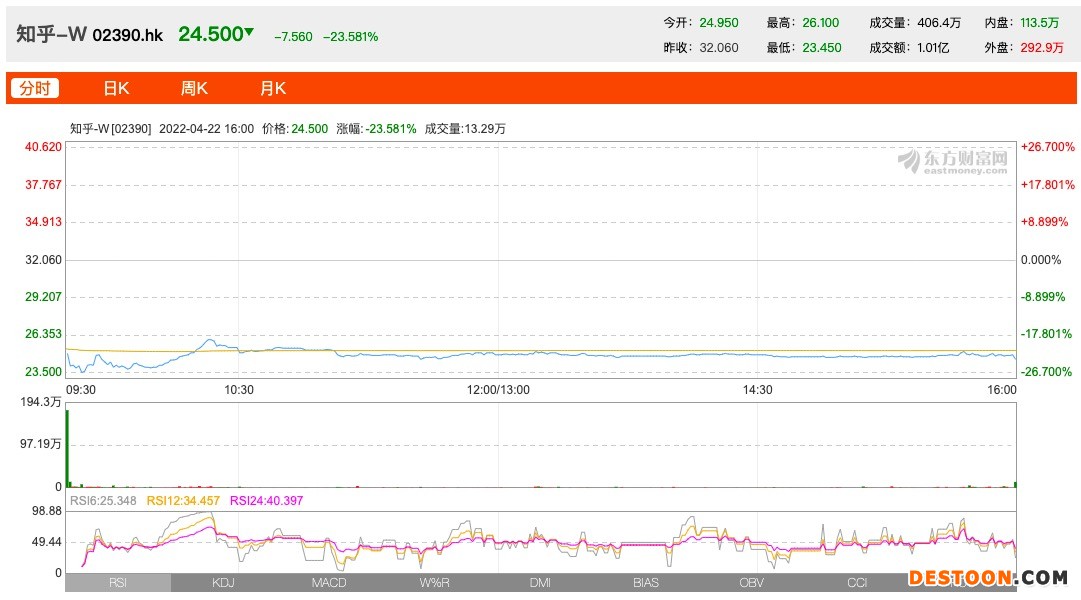This screenshot has height=600, width=1081.
Task: Show the MACD indicator
Action: [x=329, y=582]
